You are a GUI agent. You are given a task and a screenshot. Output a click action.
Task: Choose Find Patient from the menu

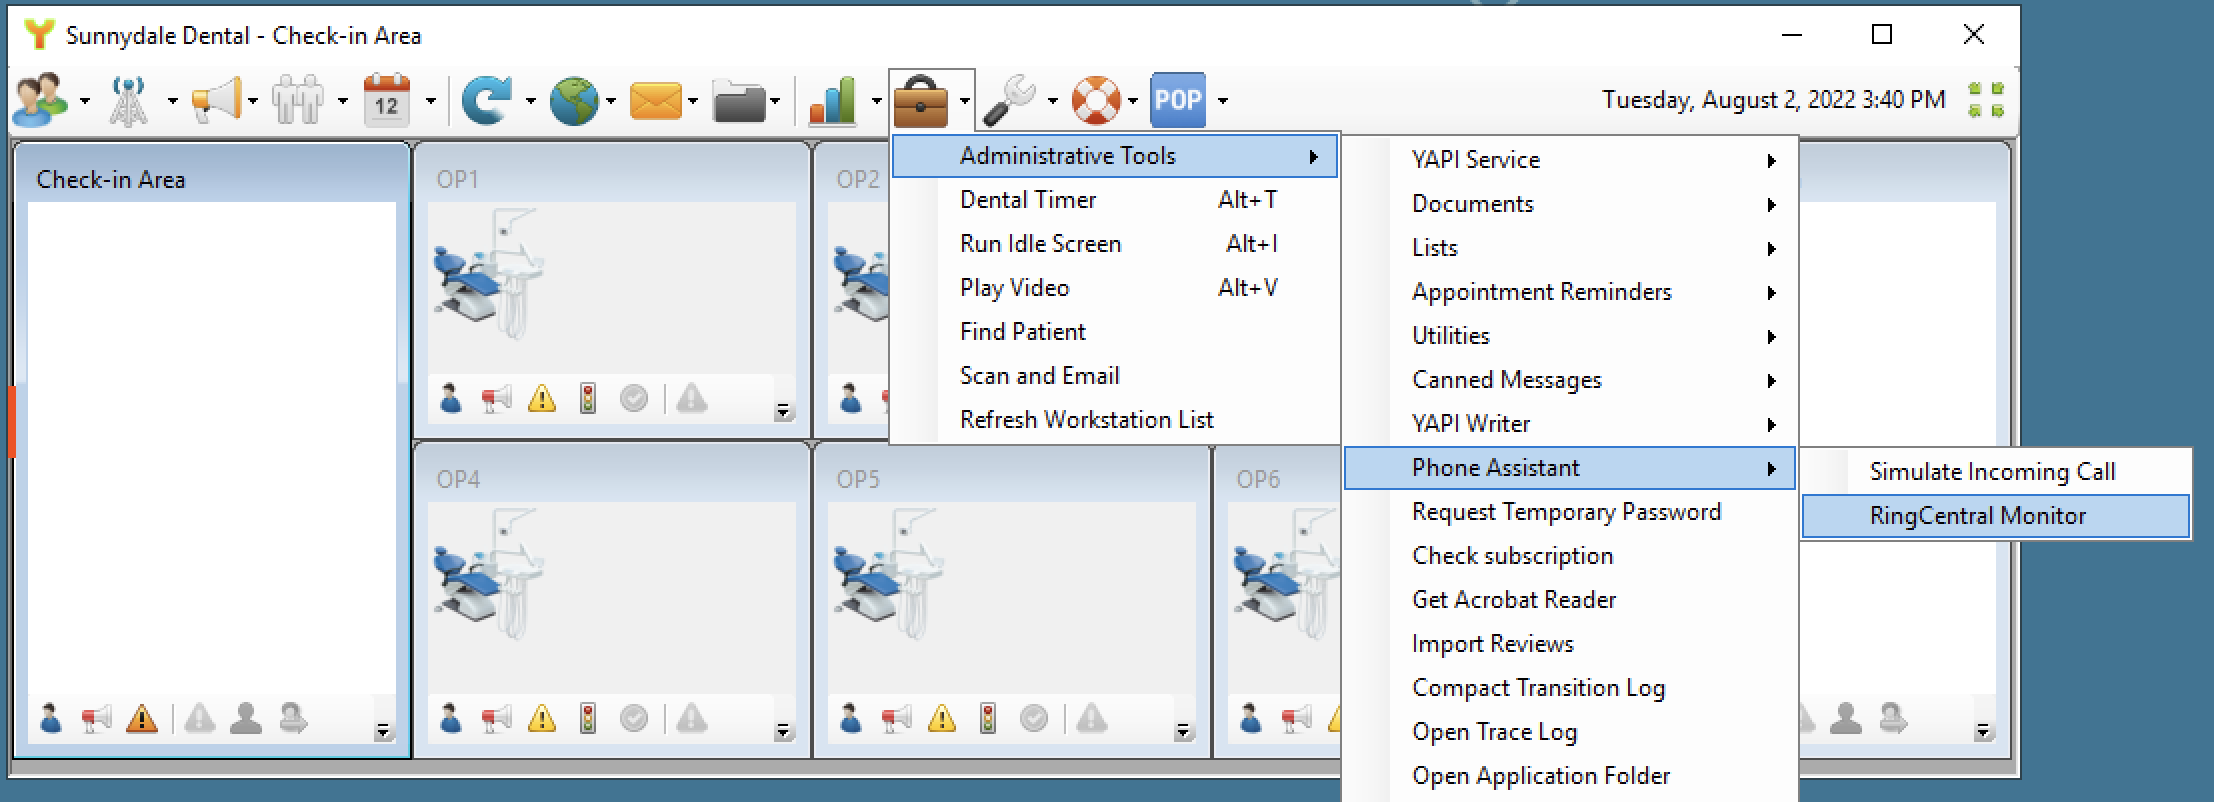(x=1114, y=332)
